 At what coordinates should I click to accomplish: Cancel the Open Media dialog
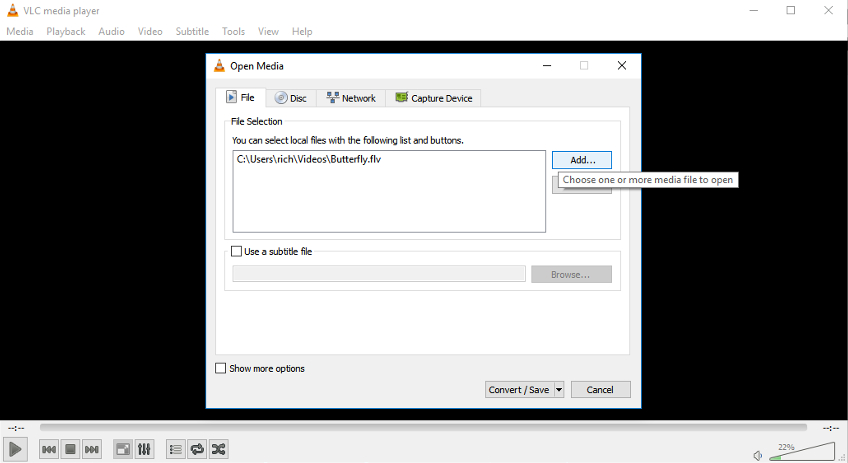point(600,389)
